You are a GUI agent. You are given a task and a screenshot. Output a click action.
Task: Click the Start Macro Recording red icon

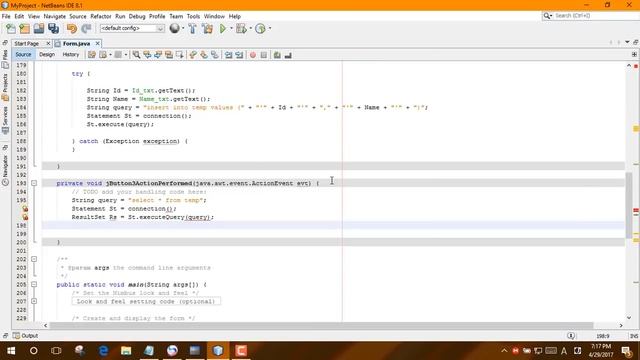(x=253, y=55)
